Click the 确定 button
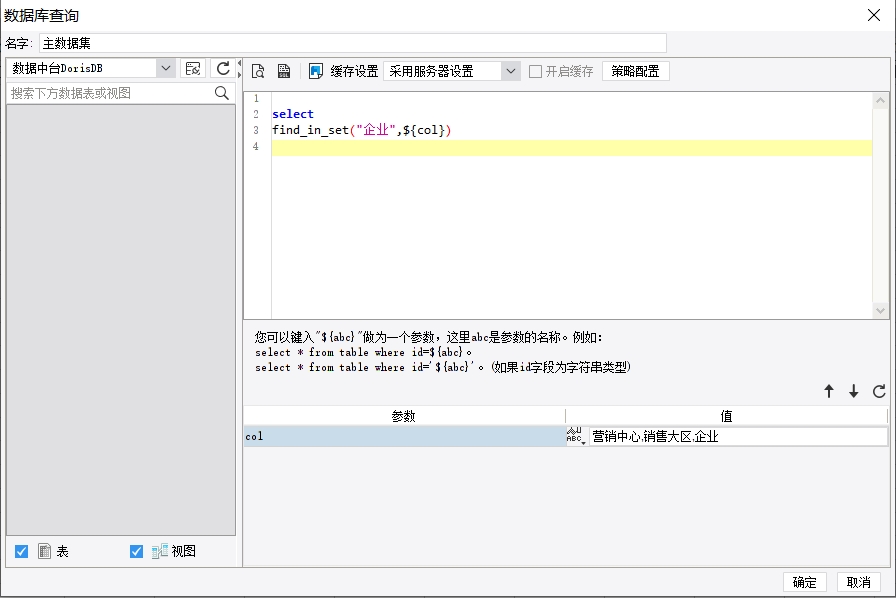The width and height of the screenshot is (896, 598). (x=805, y=582)
